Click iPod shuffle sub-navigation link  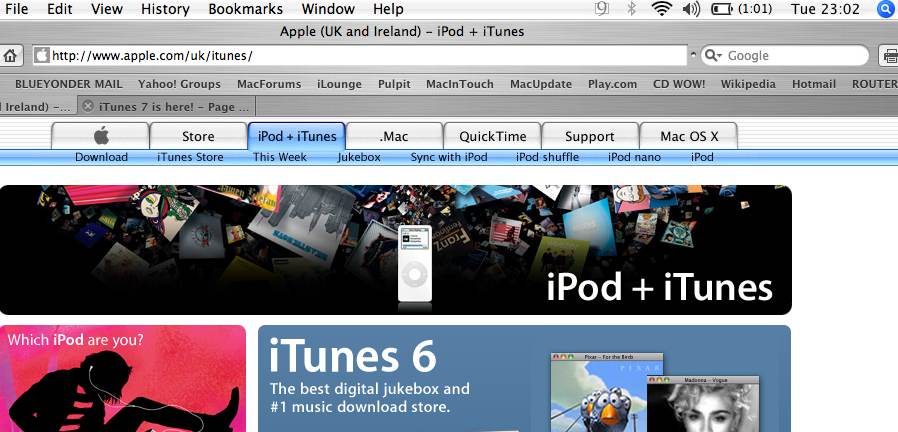coord(548,157)
